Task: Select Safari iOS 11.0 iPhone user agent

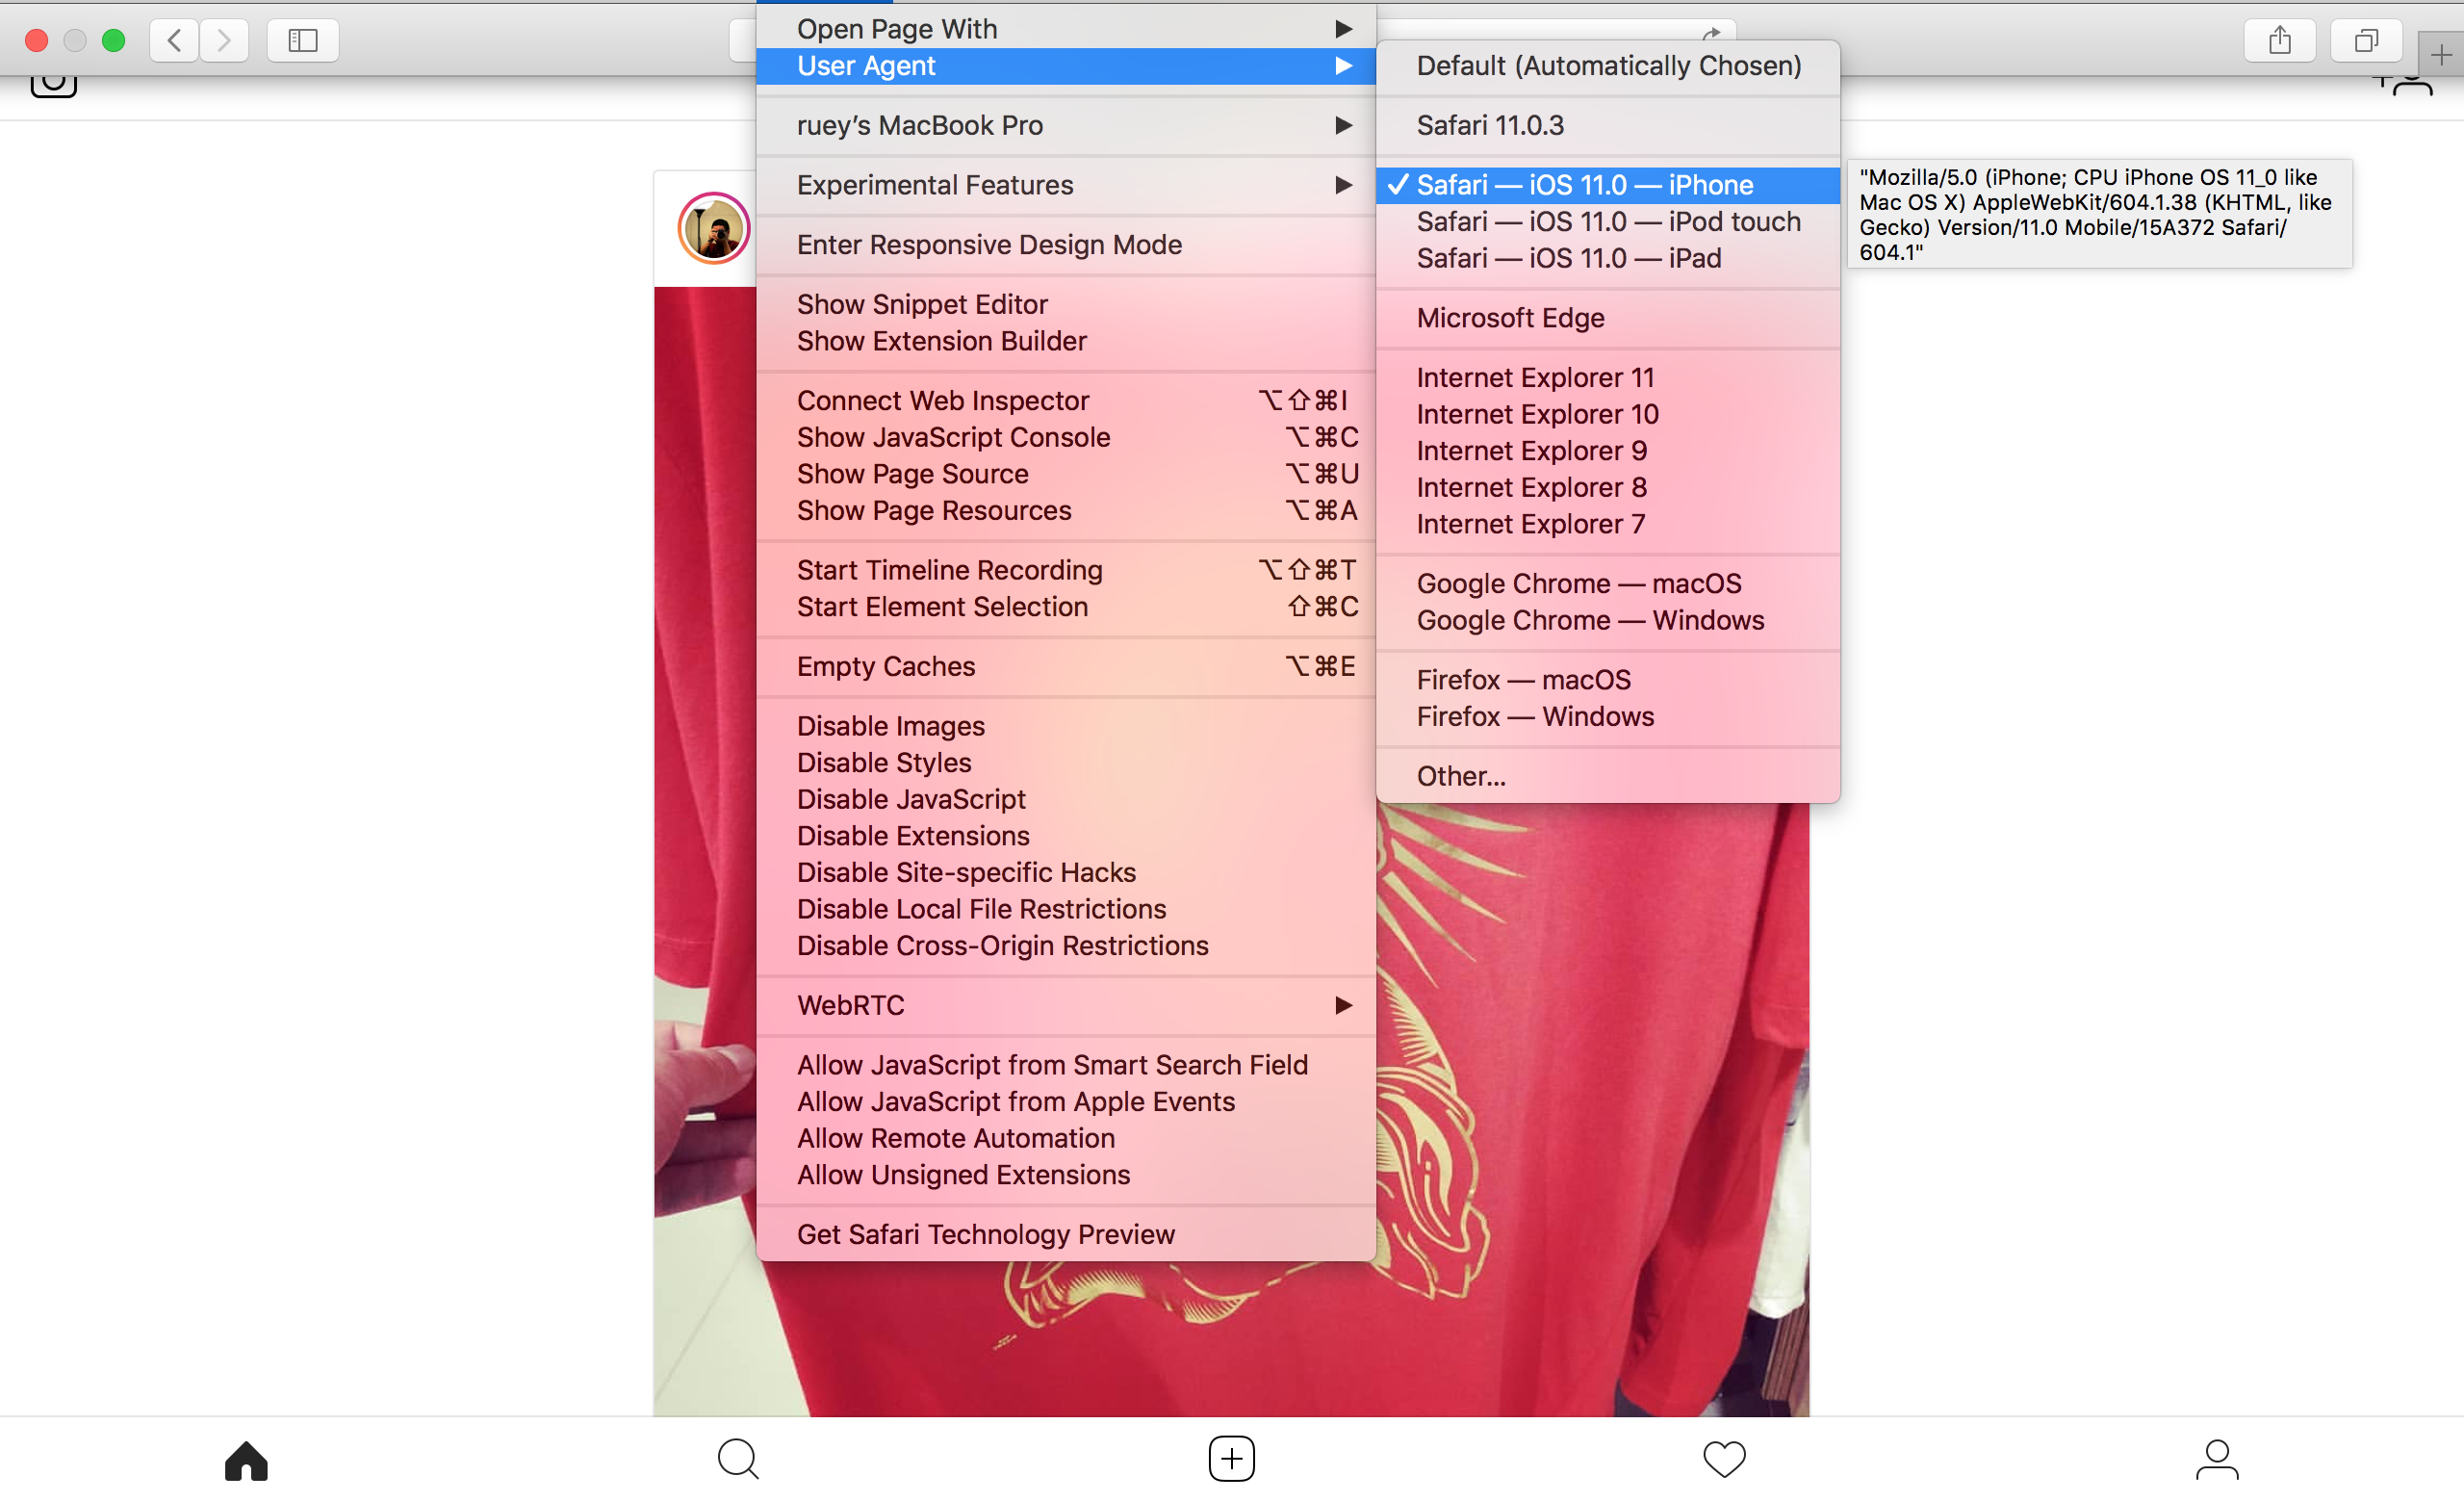Action: [1607, 185]
